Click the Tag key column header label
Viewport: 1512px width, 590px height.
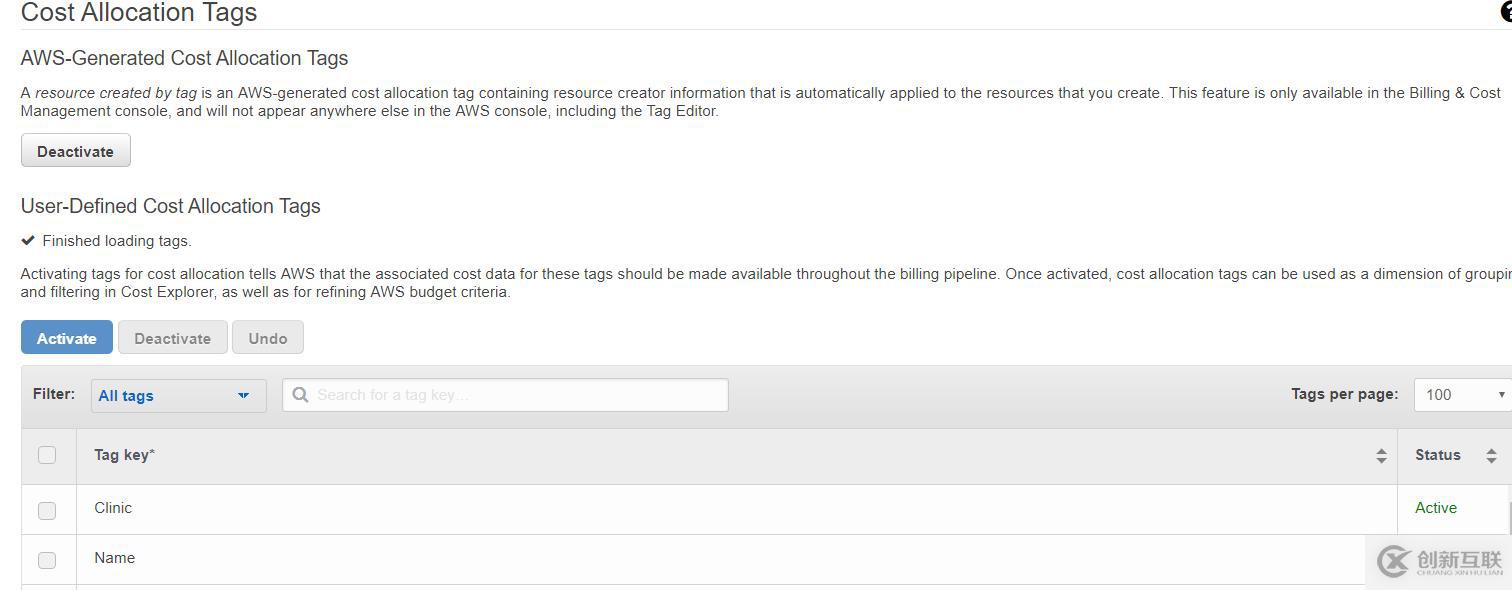tap(124, 455)
